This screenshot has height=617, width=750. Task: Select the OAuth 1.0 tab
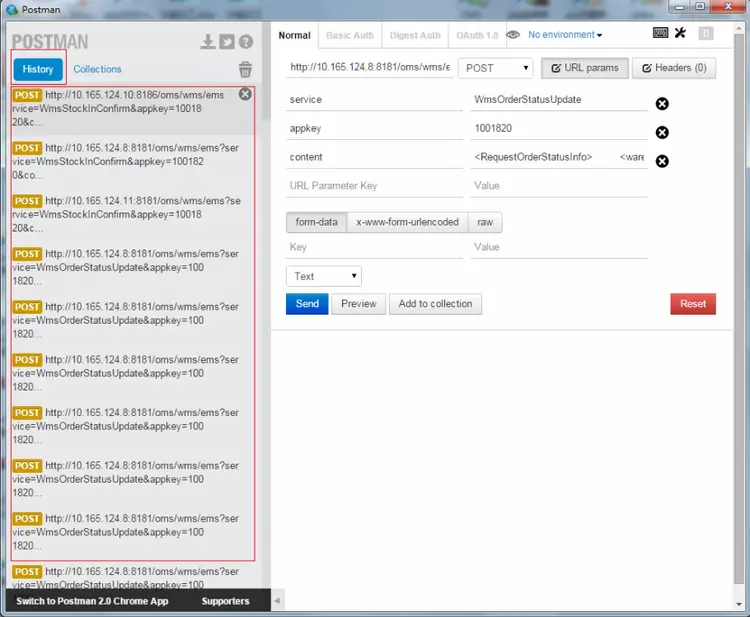tap(477, 35)
